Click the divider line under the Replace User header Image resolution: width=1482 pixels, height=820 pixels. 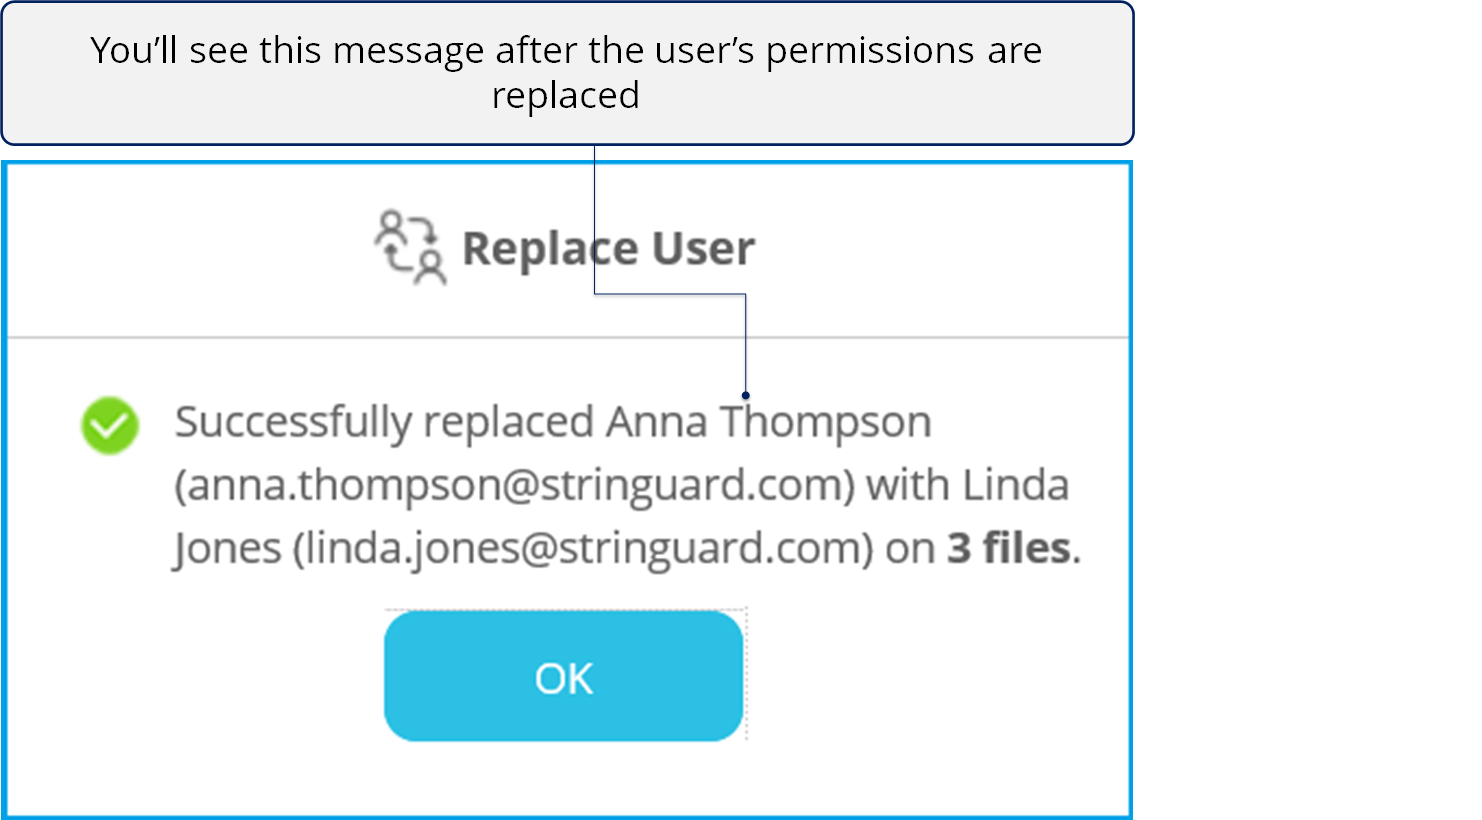pos(568,338)
